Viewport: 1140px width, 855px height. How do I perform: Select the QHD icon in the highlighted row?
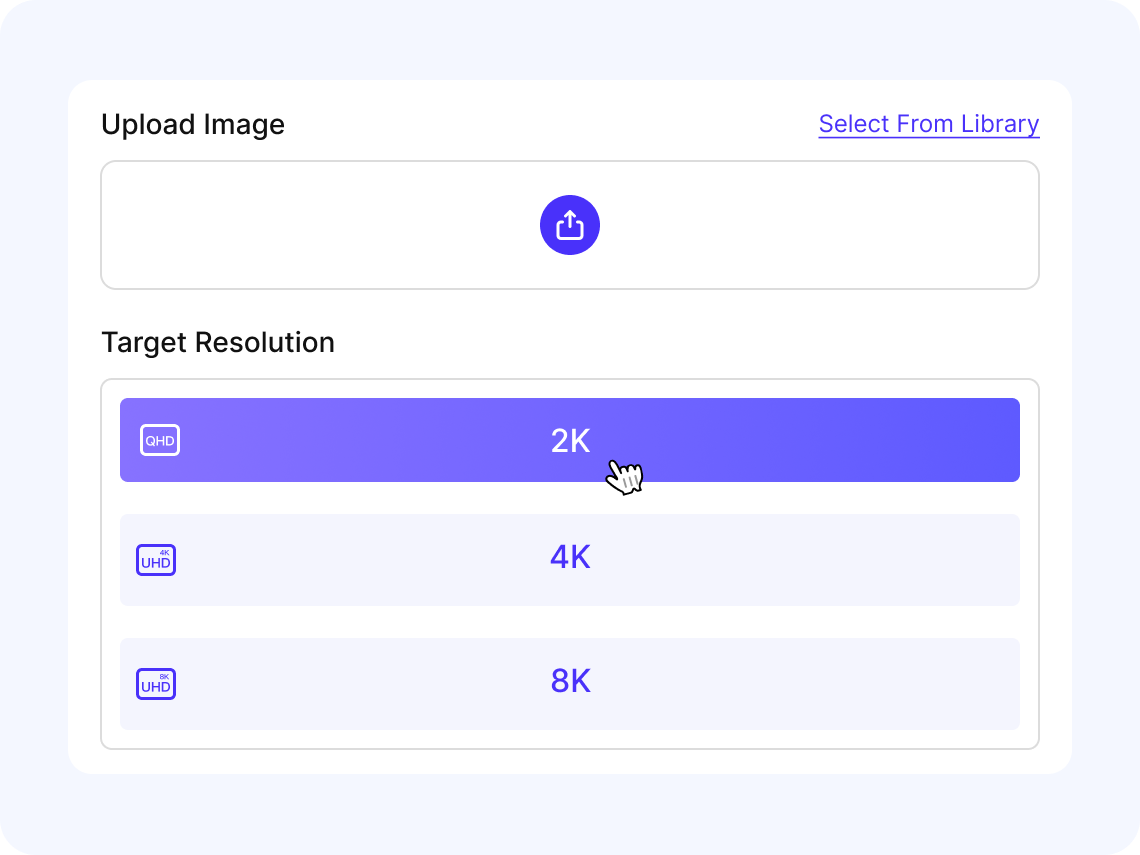[159, 440]
